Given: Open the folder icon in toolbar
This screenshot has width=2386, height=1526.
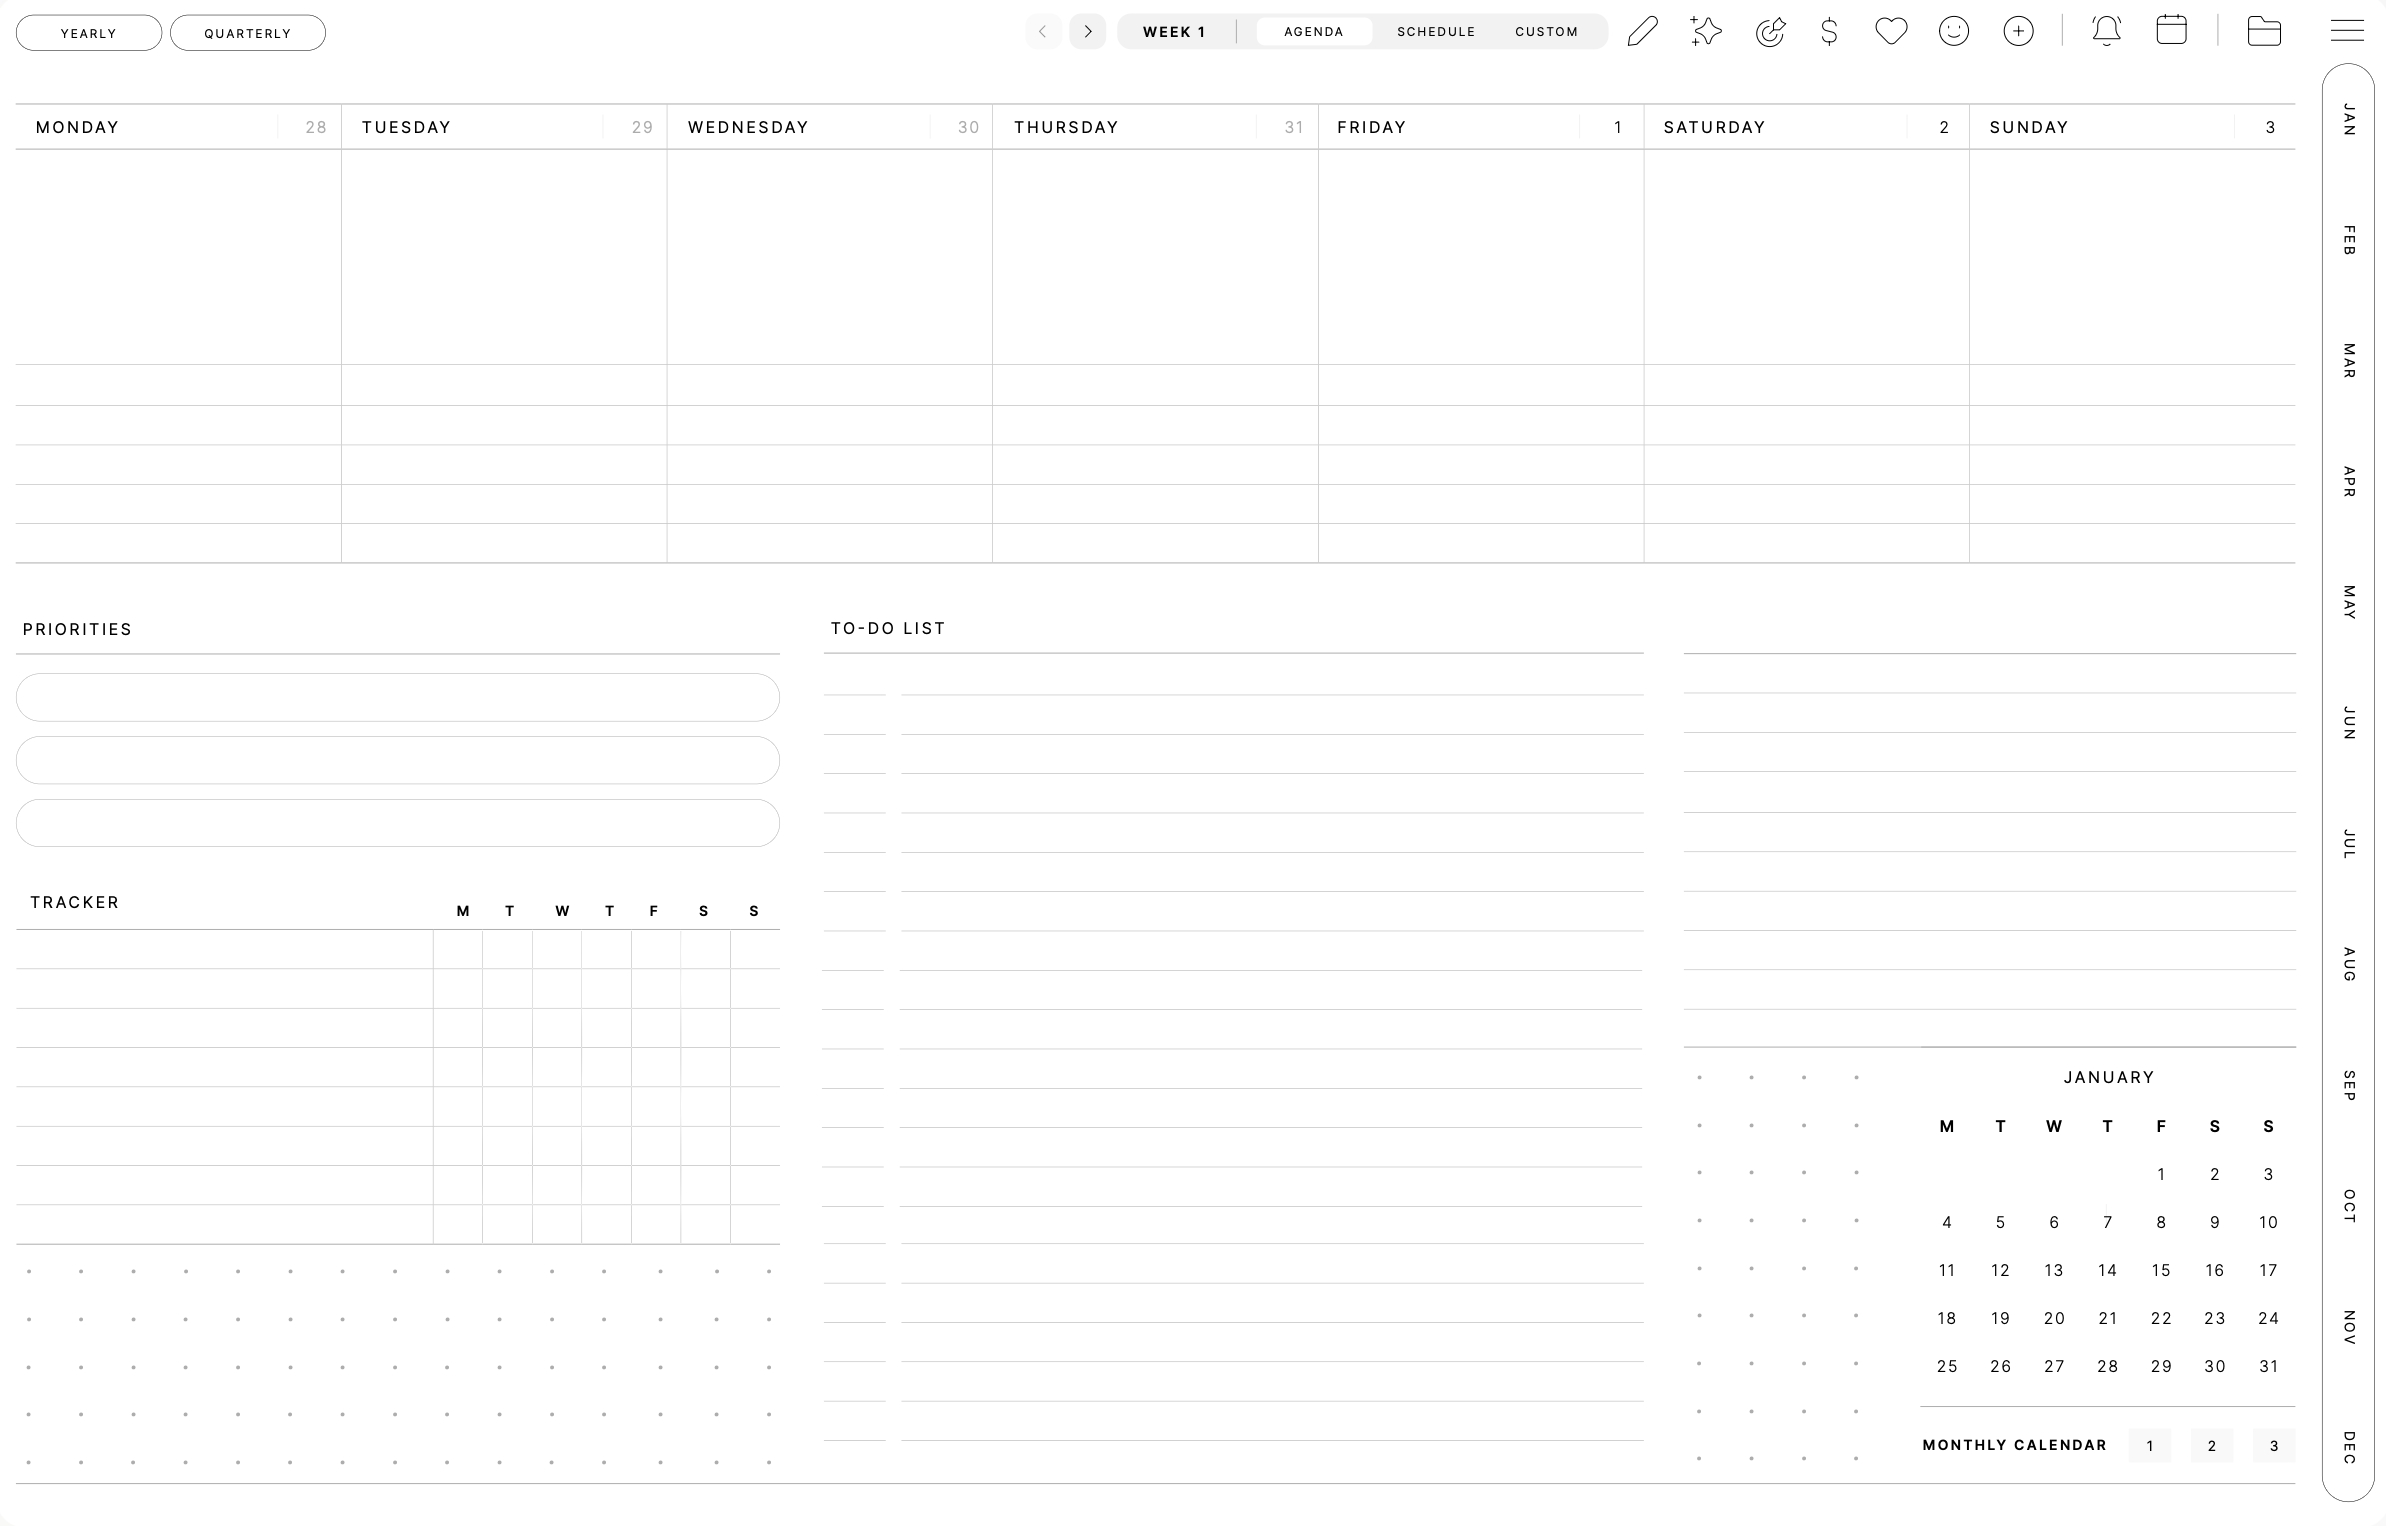Looking at the screenshot, I should click(x=2264, y=31).
